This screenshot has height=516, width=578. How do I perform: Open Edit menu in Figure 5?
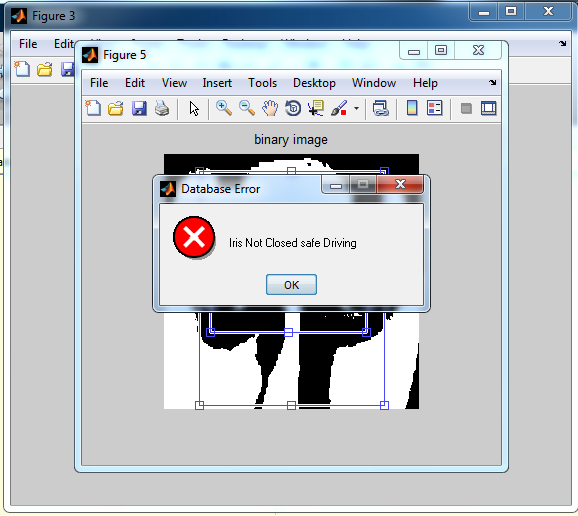click(x=135, y=83)
